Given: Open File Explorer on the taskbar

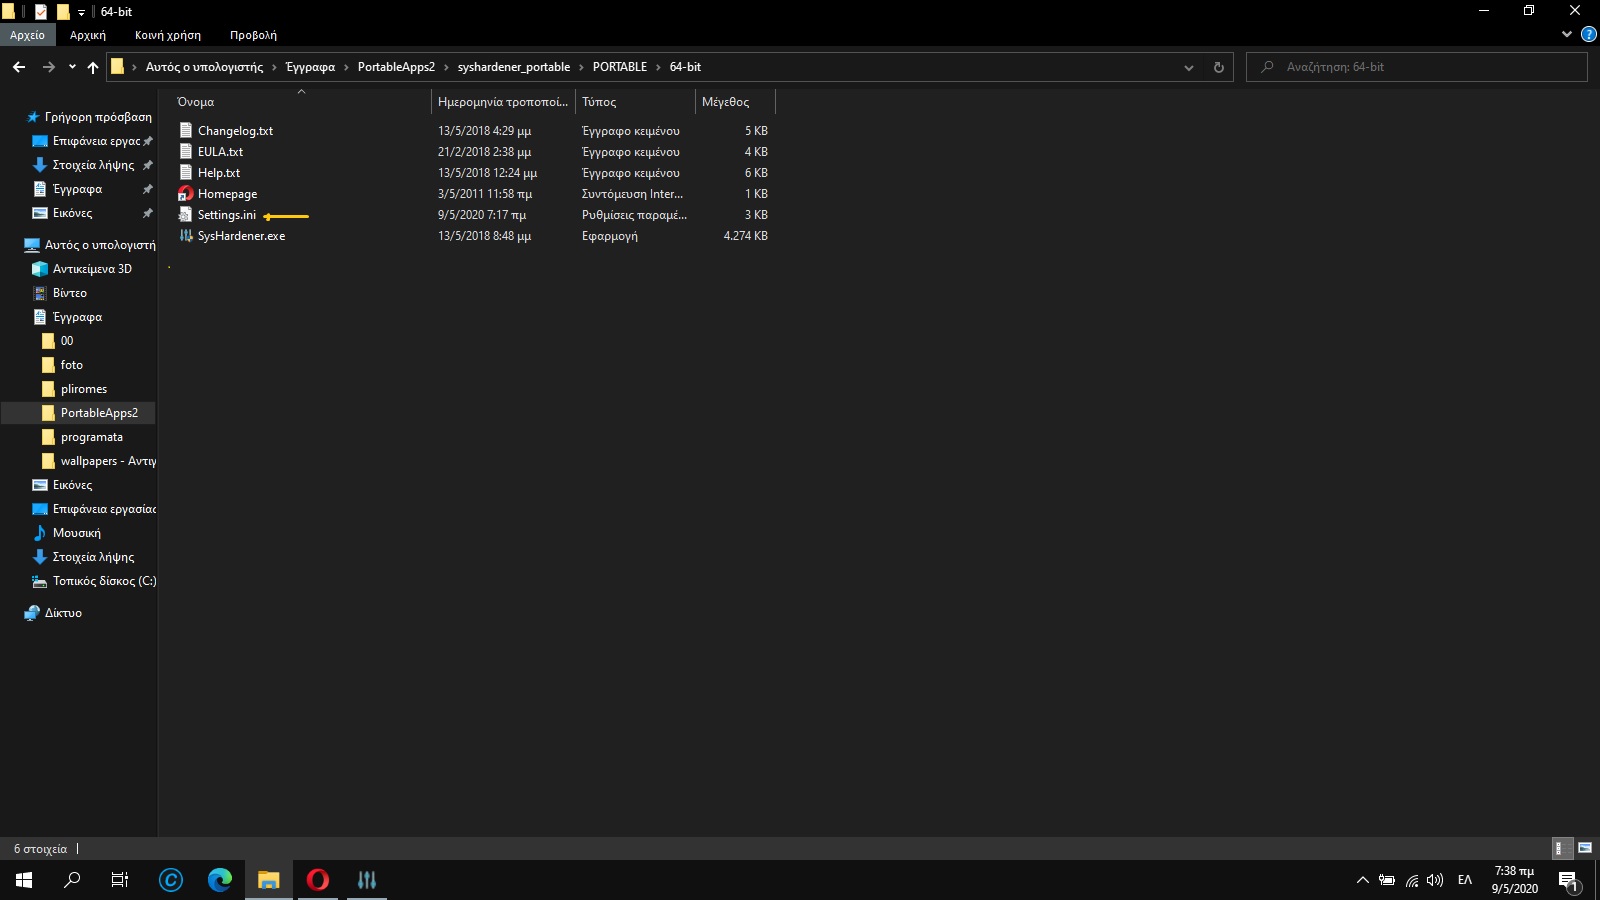Looking at the screenshot, I should [269, 880].
